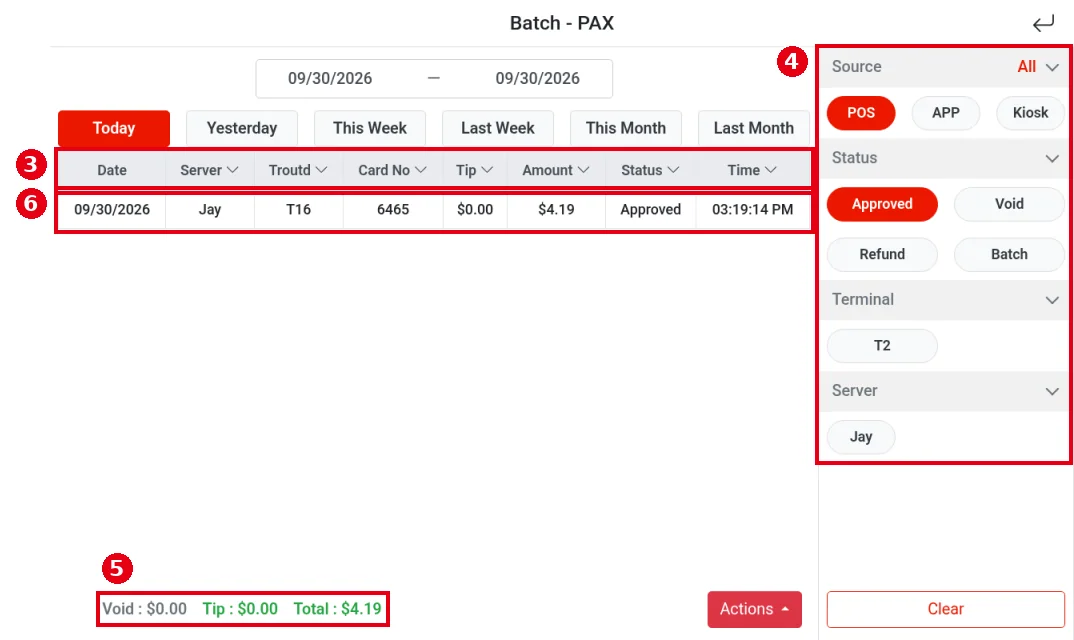Toggle the Void status filter

pos(1010,204)
